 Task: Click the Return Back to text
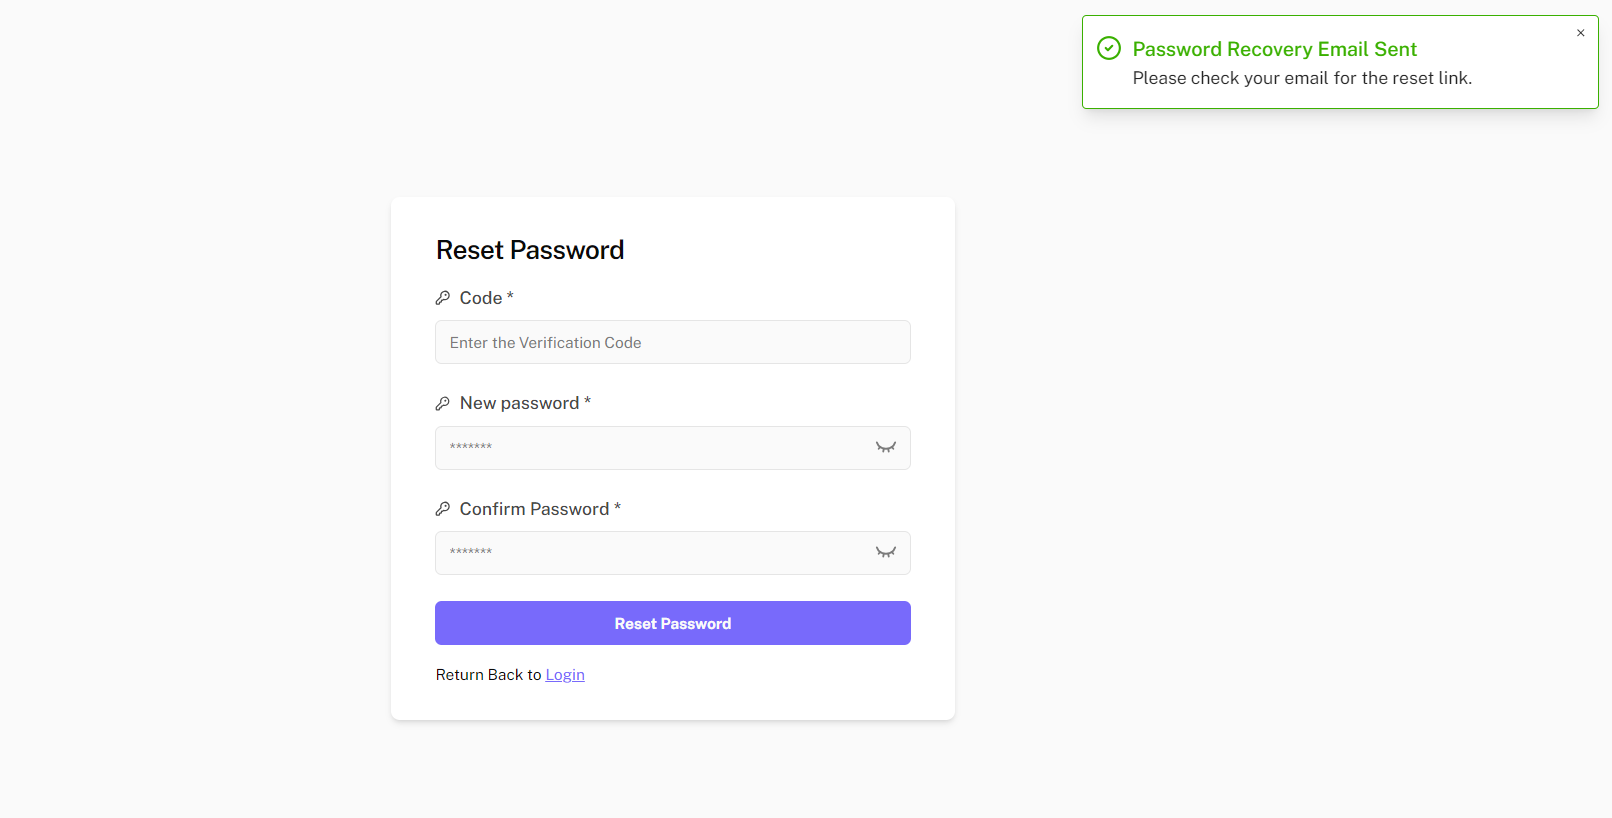488,675
